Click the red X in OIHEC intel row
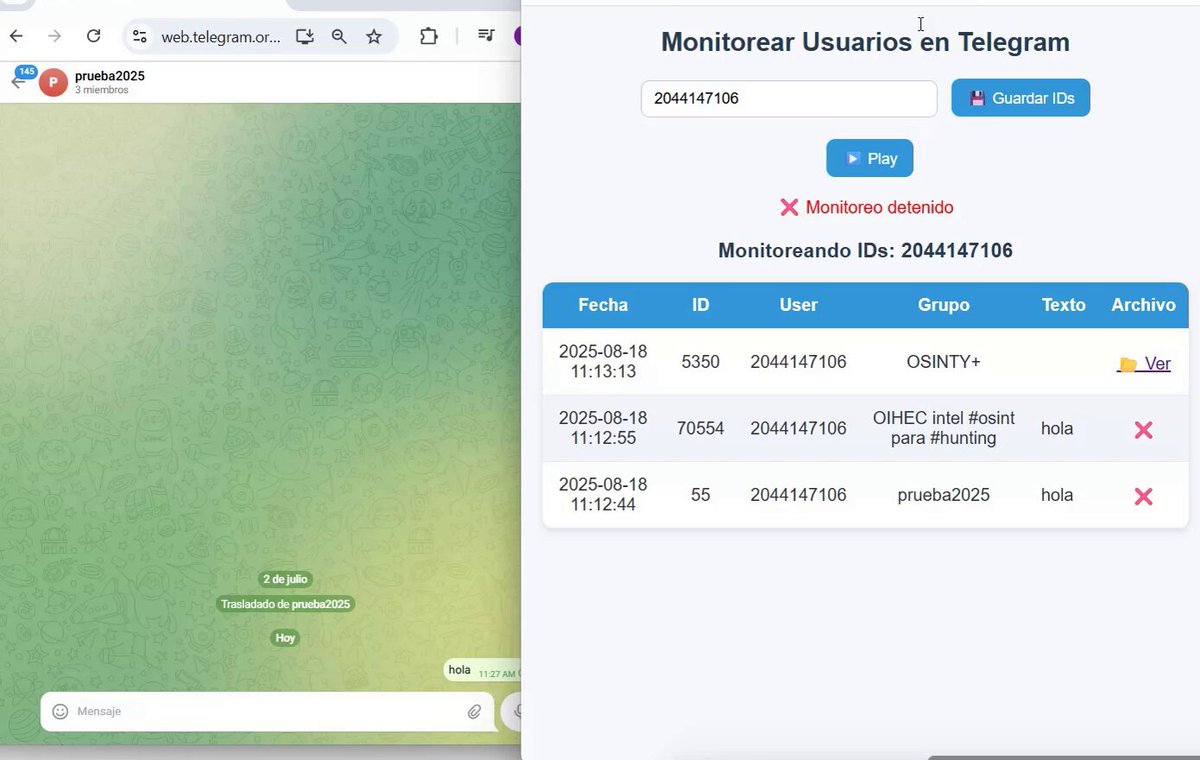The image size is (1200, 760). pos(1144,430)
